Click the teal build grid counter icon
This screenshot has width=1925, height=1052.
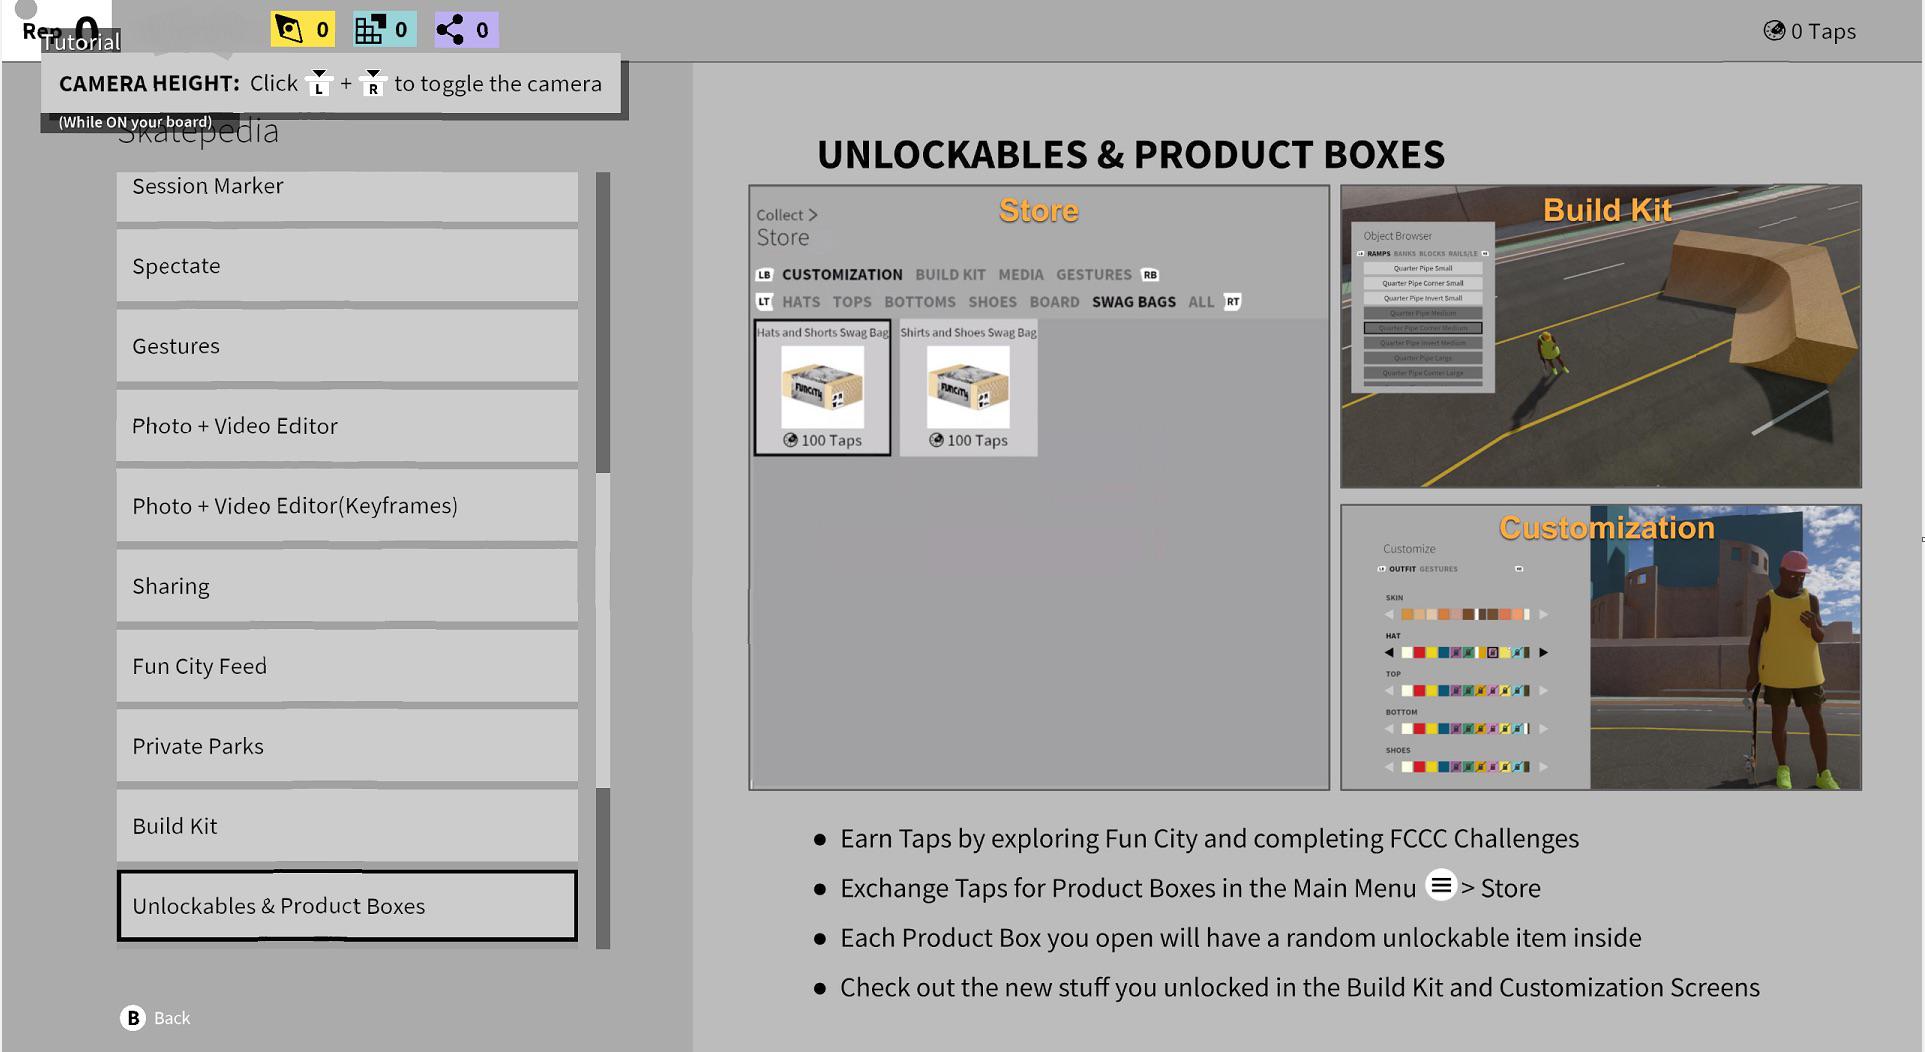point(369,30)
